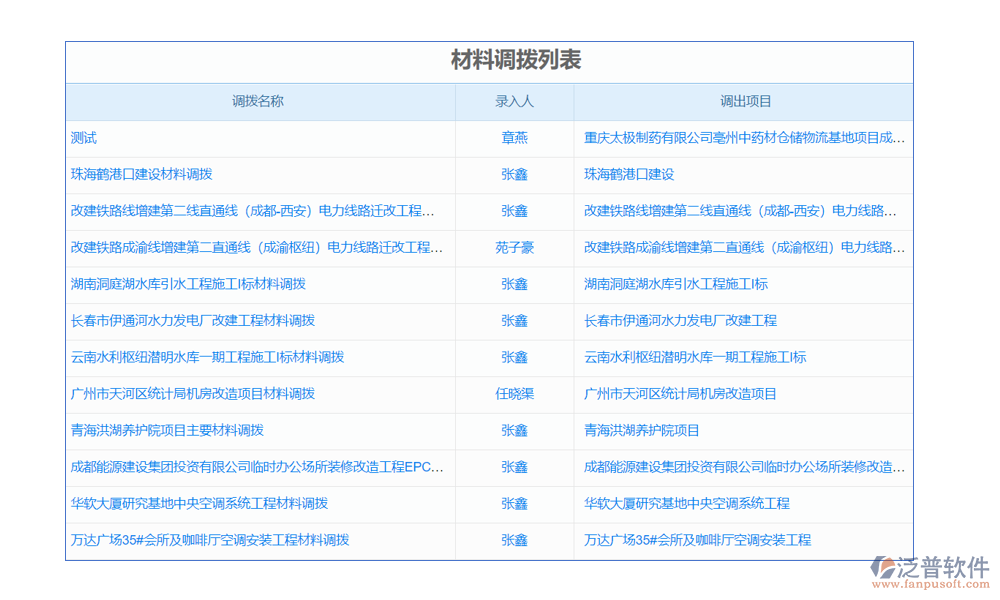Screen dimensions: 1000x600
Task: Open 珠海鹤港口建设材料调拨 record
Action: click(x=141, y=174)
